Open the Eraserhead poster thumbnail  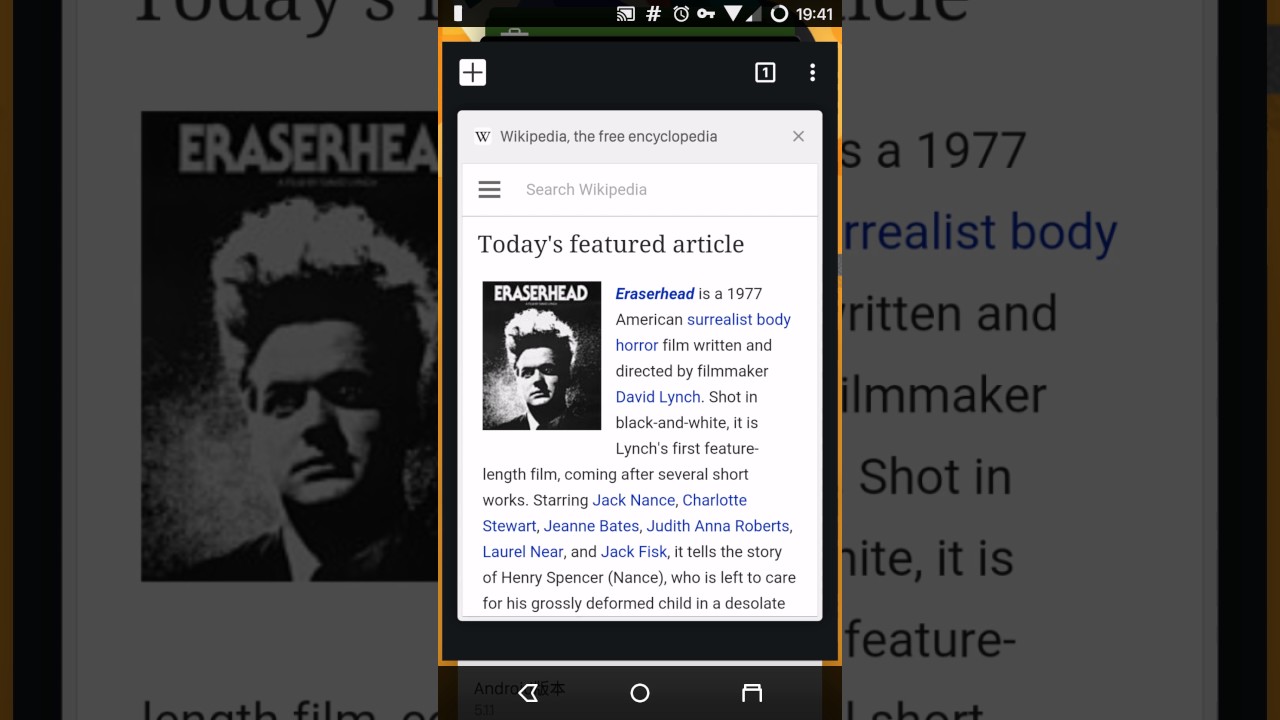click(x=542, y=356)
